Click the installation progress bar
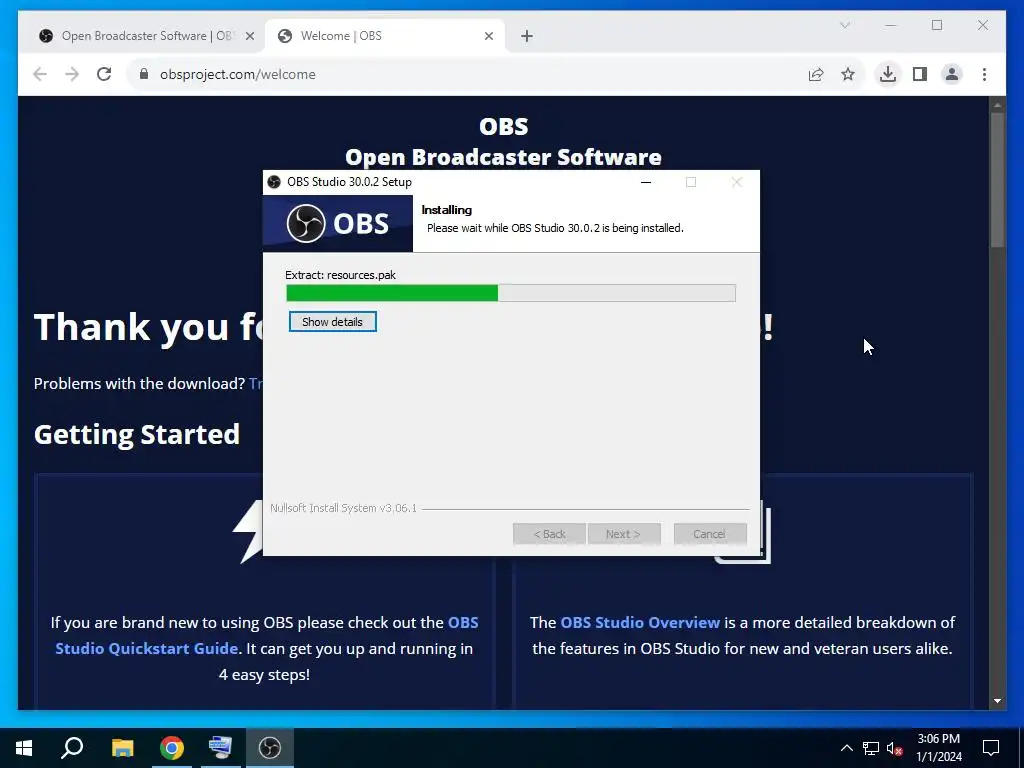Viewport: 1024px width, 768px height. [x=511, y=293]
